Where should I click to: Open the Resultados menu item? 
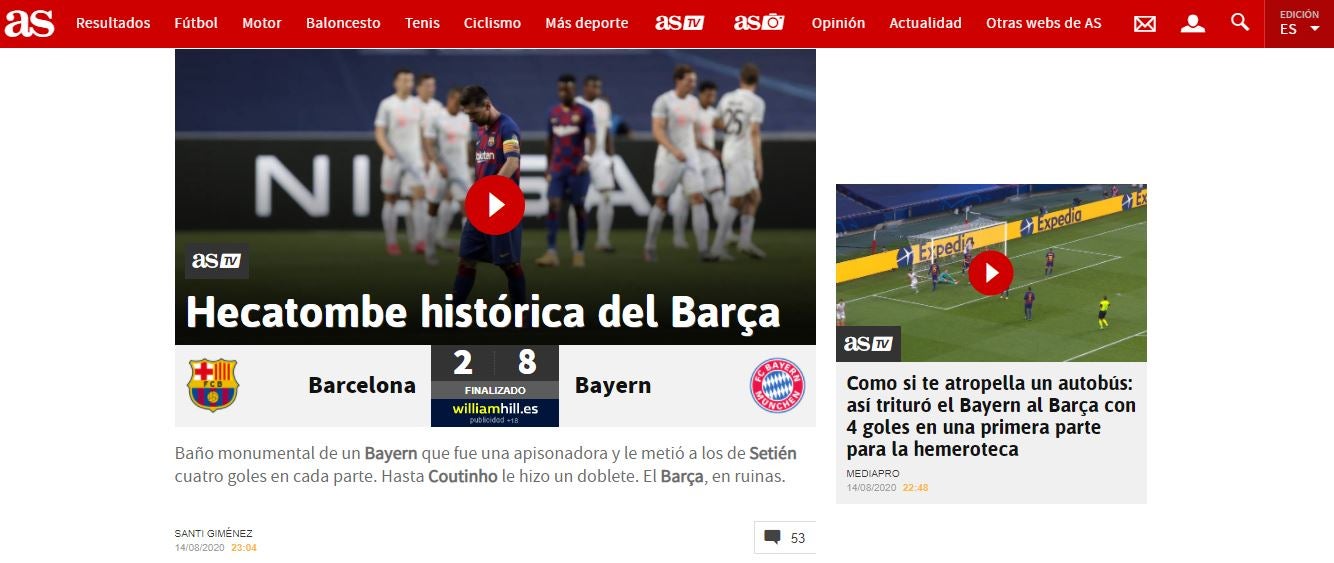113,23
